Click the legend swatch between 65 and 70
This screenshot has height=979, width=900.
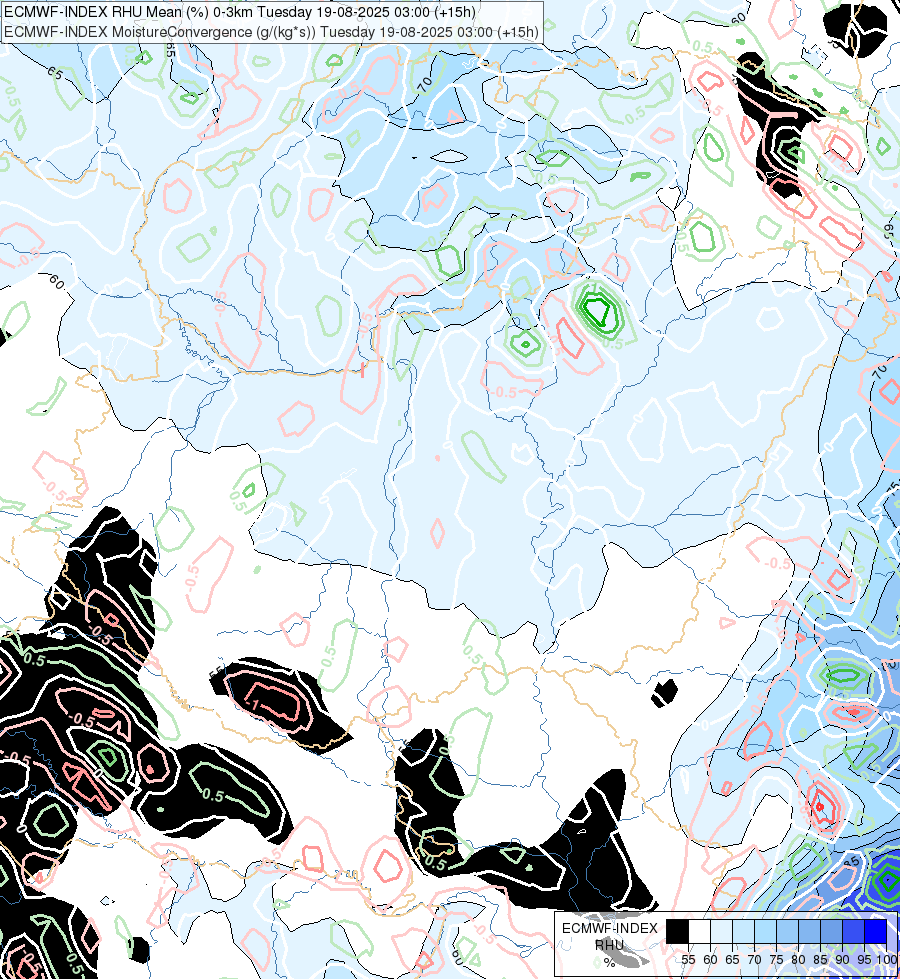(743, 931)
